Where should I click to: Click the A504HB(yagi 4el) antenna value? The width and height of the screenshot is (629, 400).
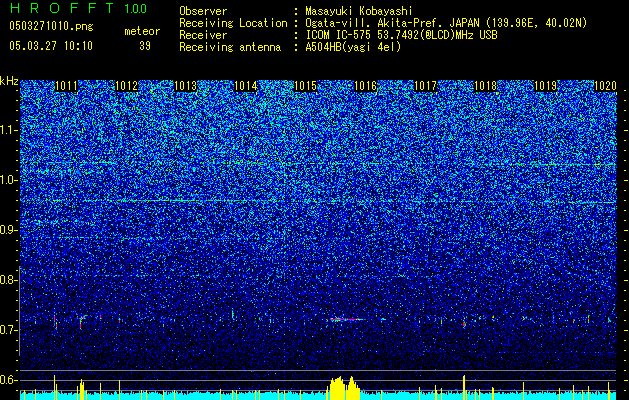[x=353, y=47]
